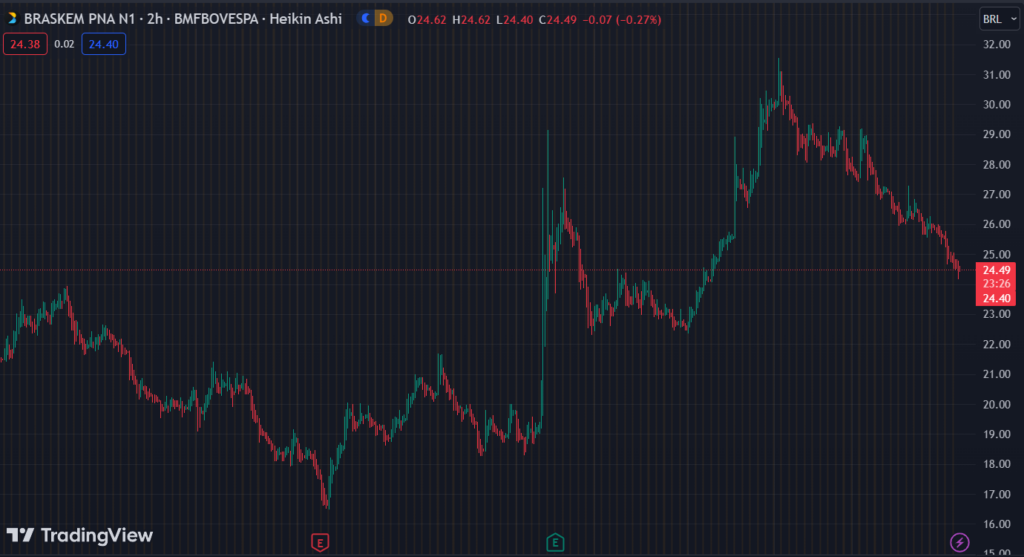Screen dimensions: 1024x557
Task: Click the 25.00 price axis label
Action: pos(997,254)
